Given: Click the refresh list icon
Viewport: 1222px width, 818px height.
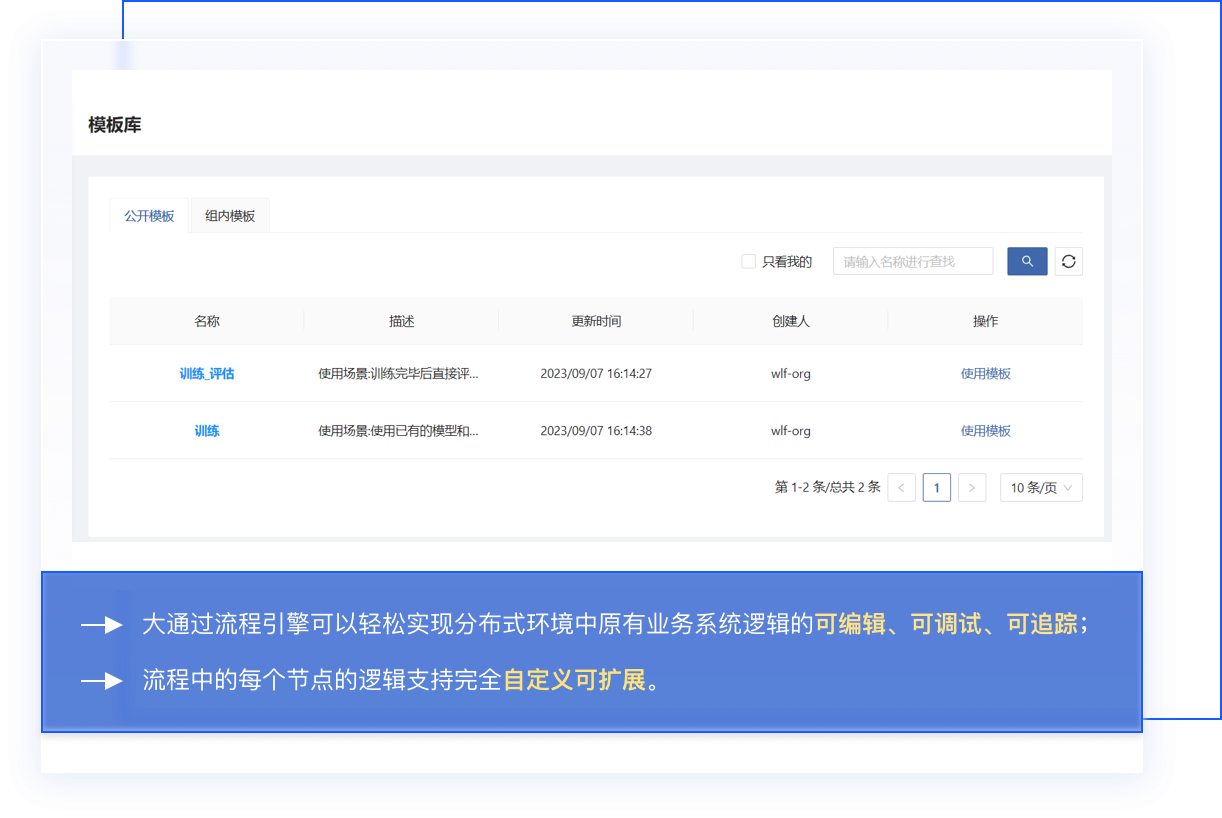Looking at the screenshot, I should click(1068, 261).
